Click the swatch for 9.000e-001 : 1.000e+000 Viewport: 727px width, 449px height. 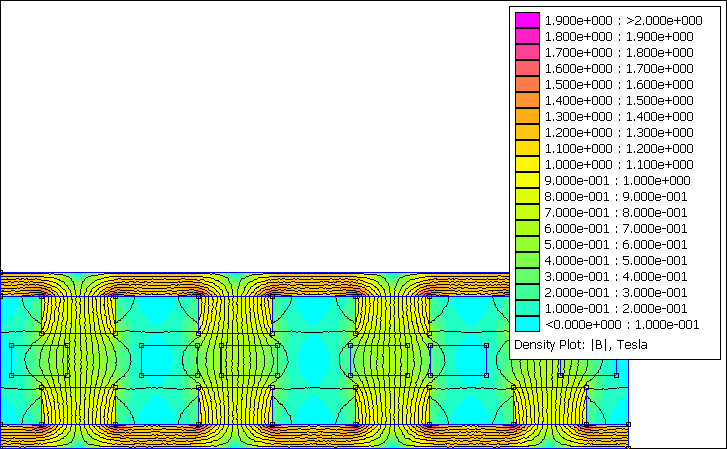click(527, 180)
